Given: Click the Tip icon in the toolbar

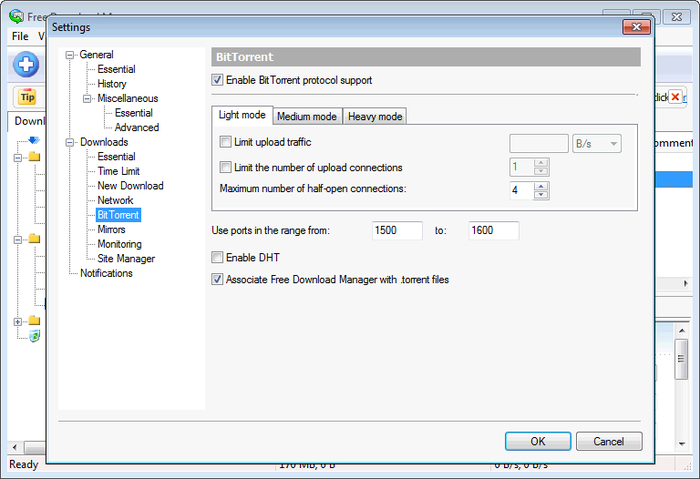Looking at the screenshot, I should pyautogui.click(x=26, y=97).
